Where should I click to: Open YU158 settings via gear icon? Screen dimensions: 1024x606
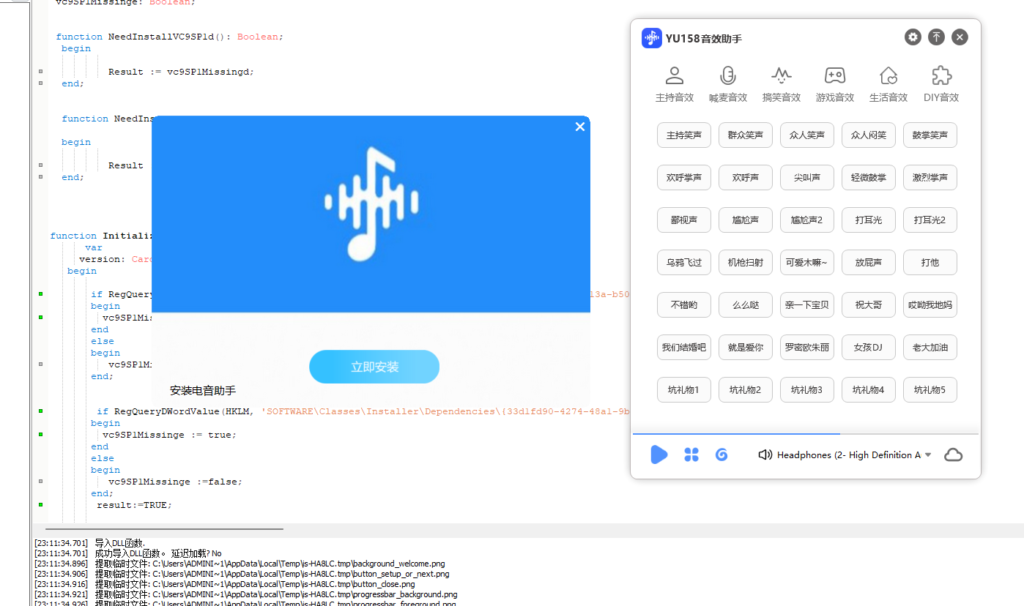912,37
